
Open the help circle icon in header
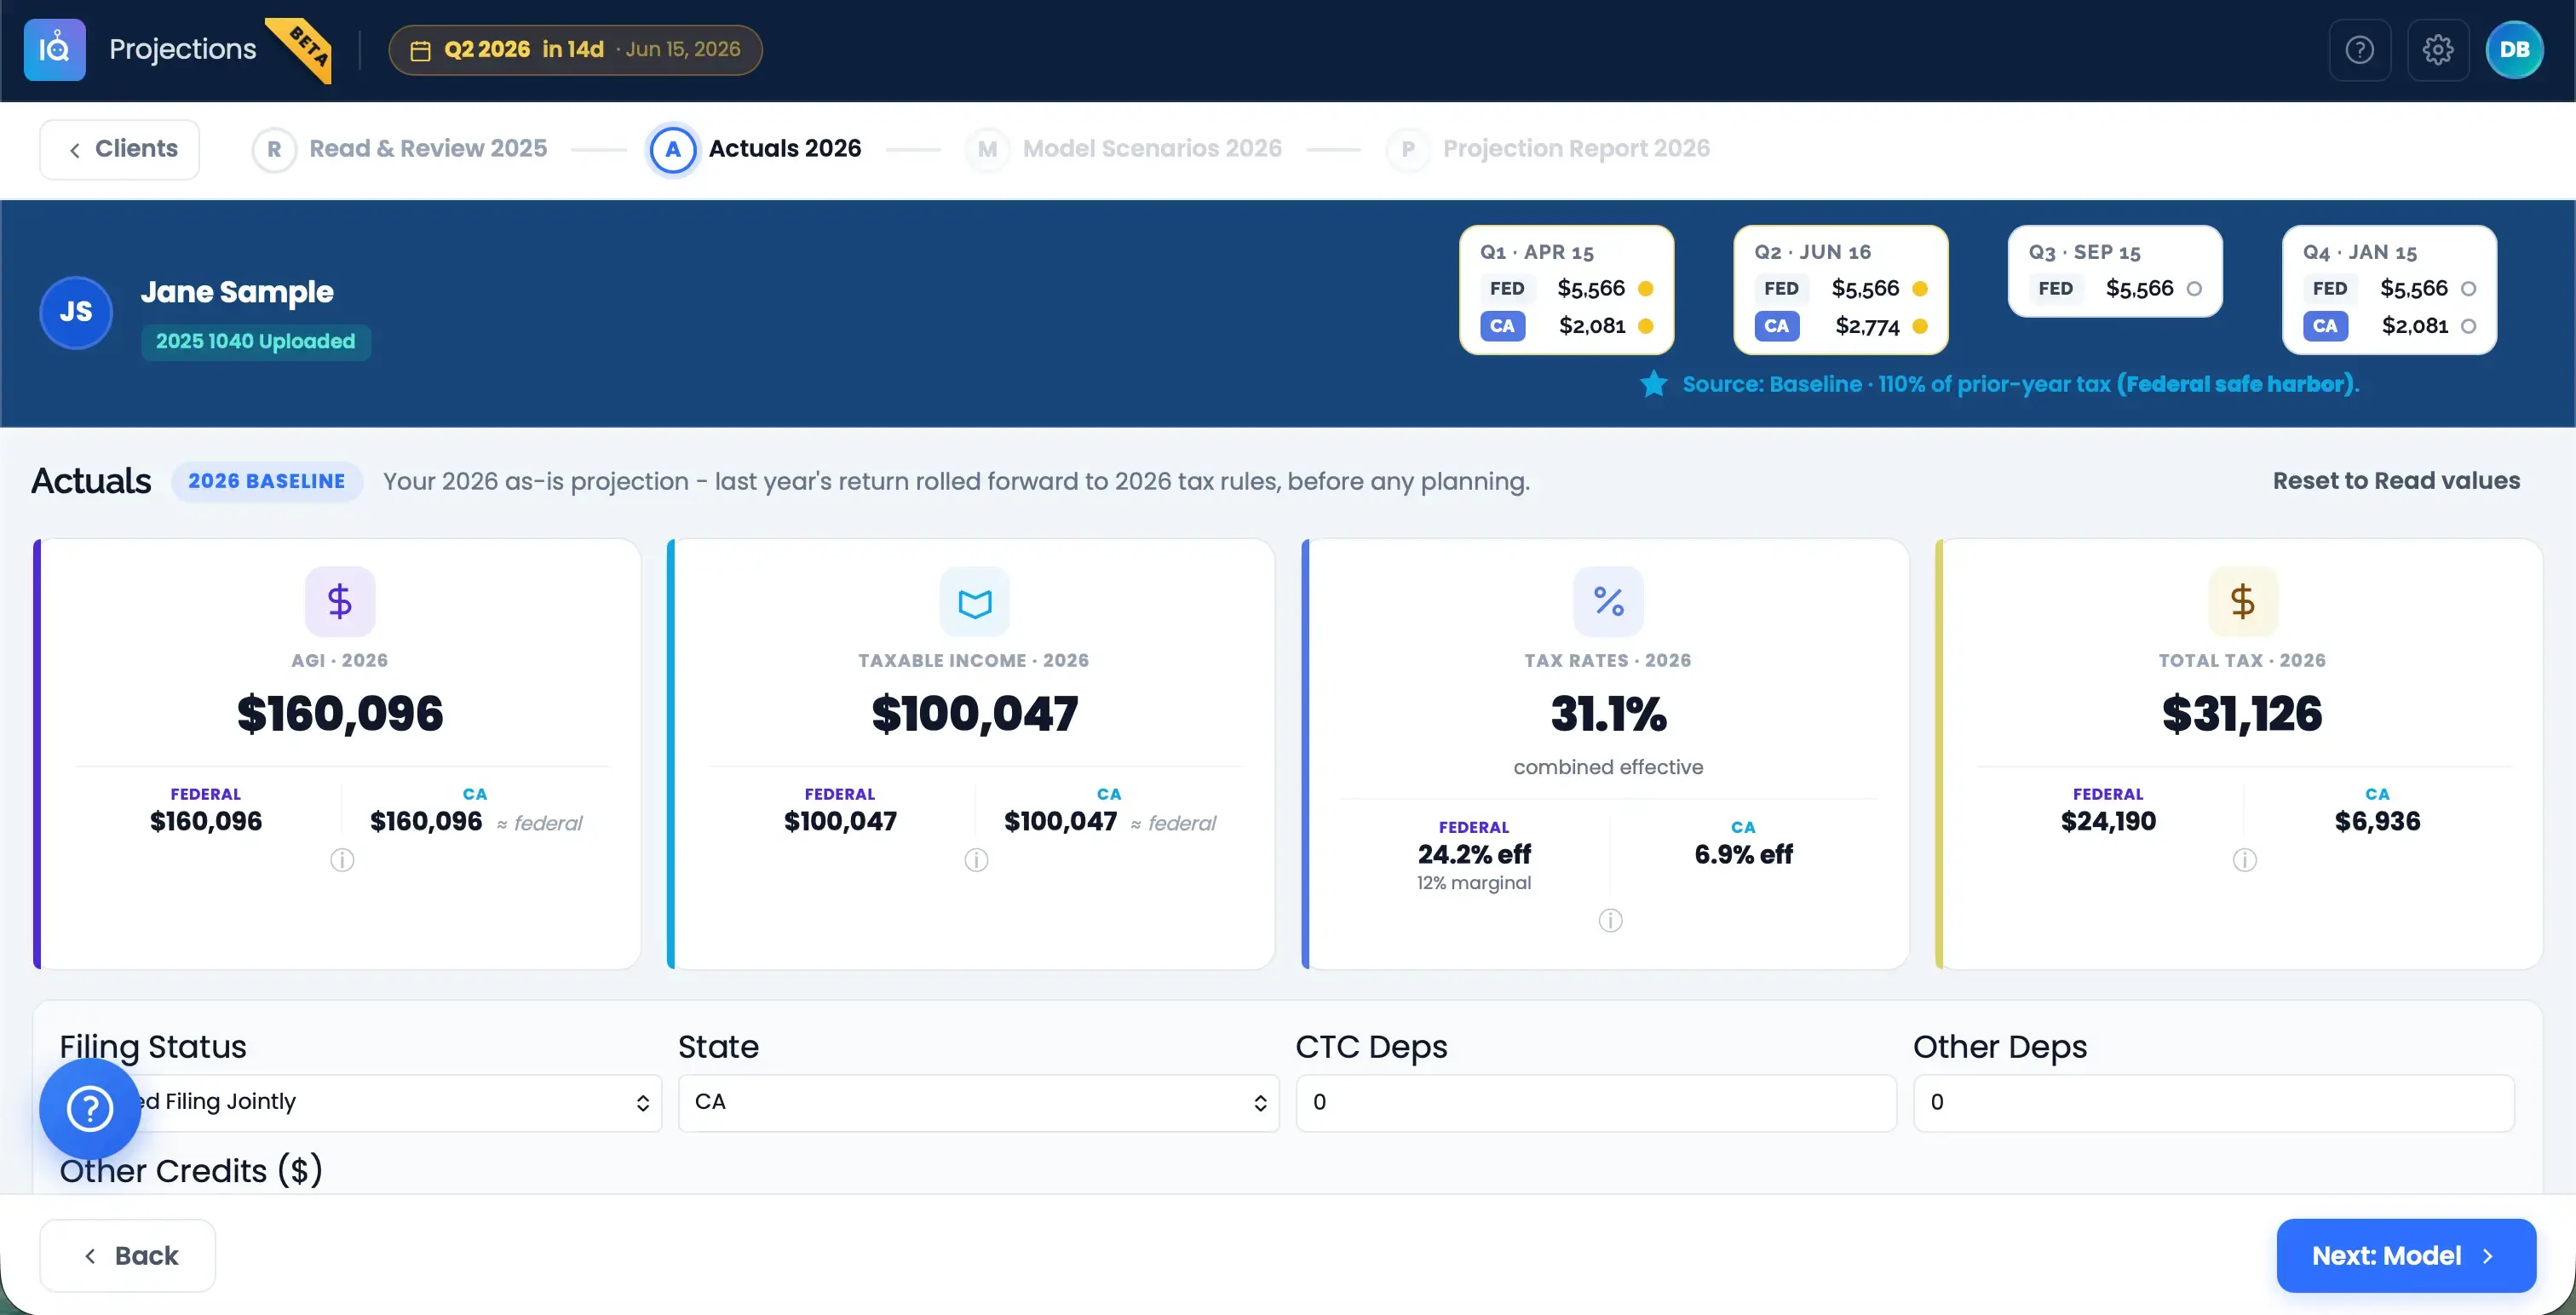click(2359, 49)
